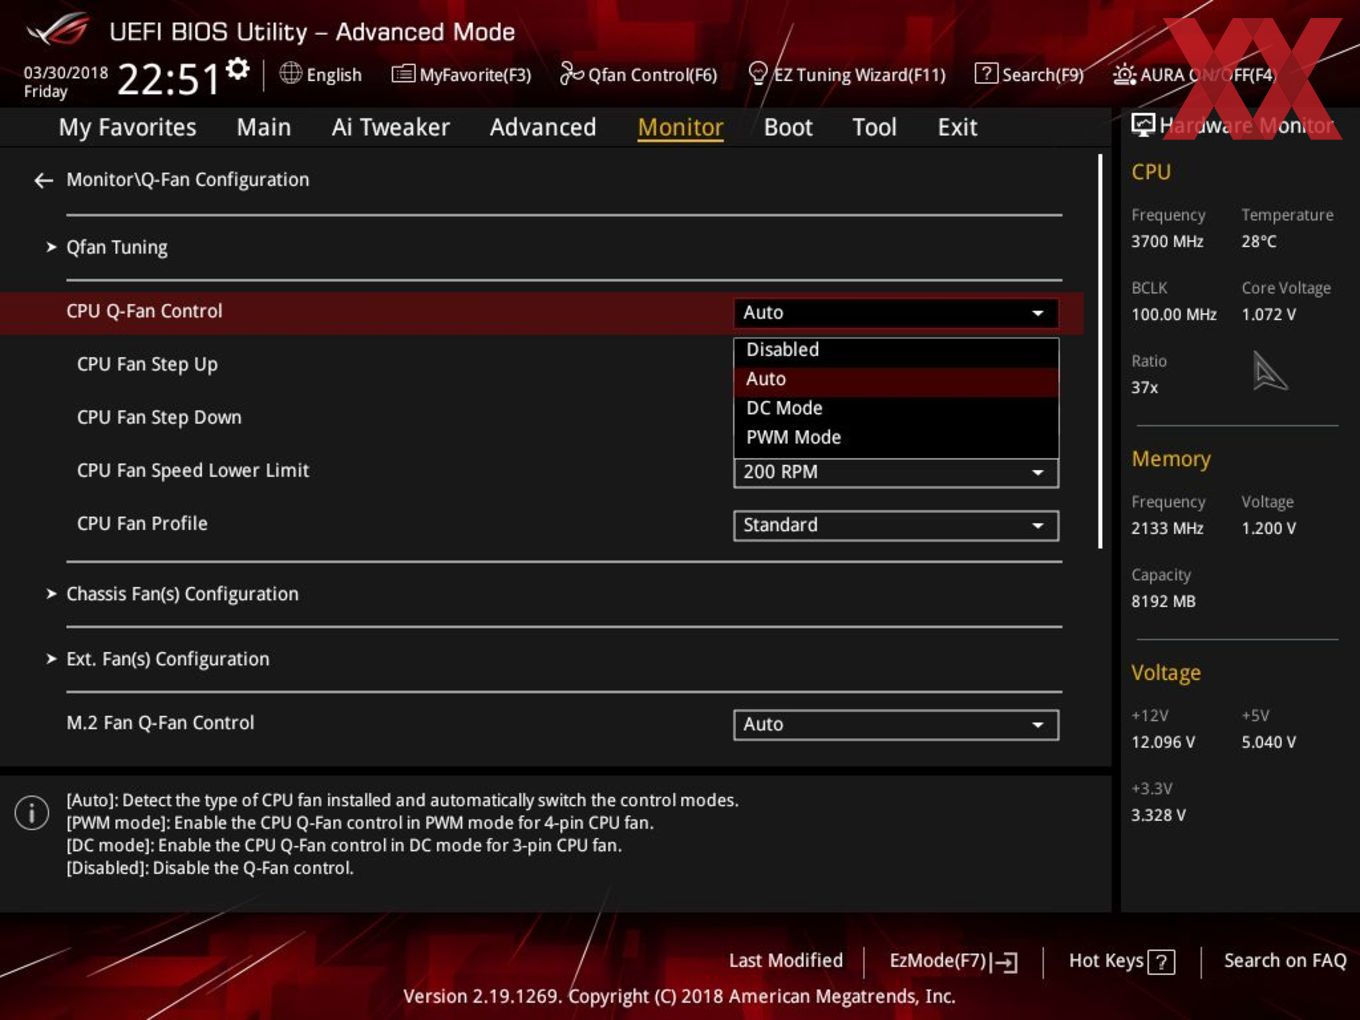Switch to Main tab

[x=264, y=127]
